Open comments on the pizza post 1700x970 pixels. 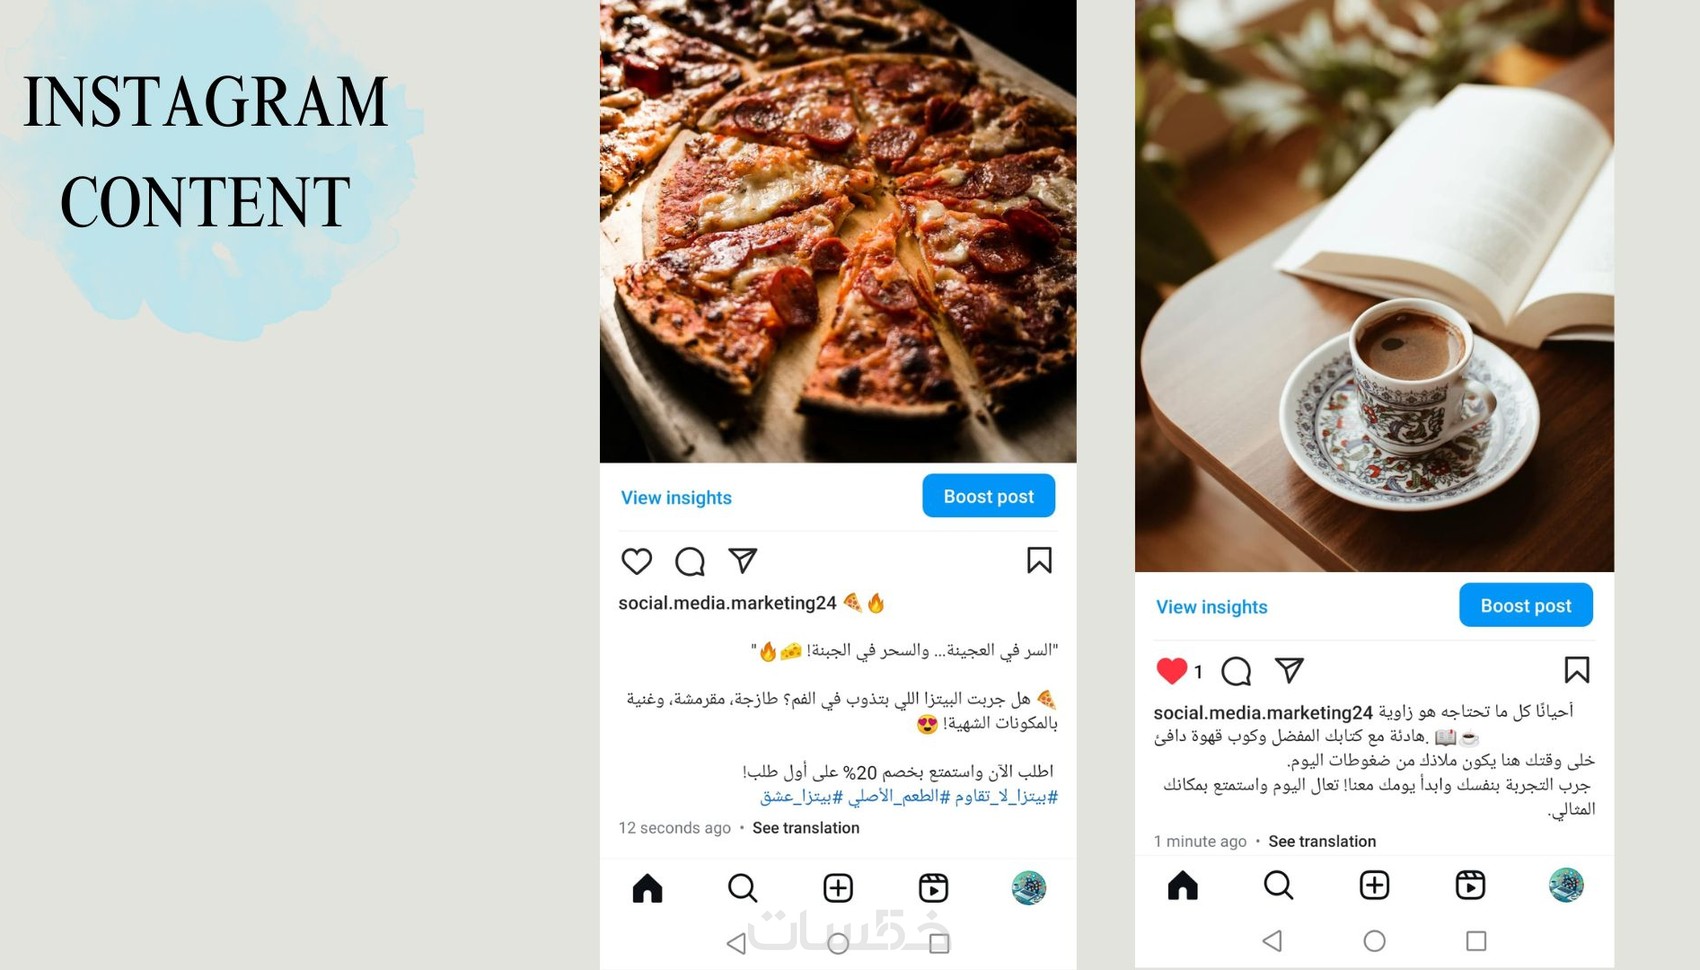tap(690, 561)
